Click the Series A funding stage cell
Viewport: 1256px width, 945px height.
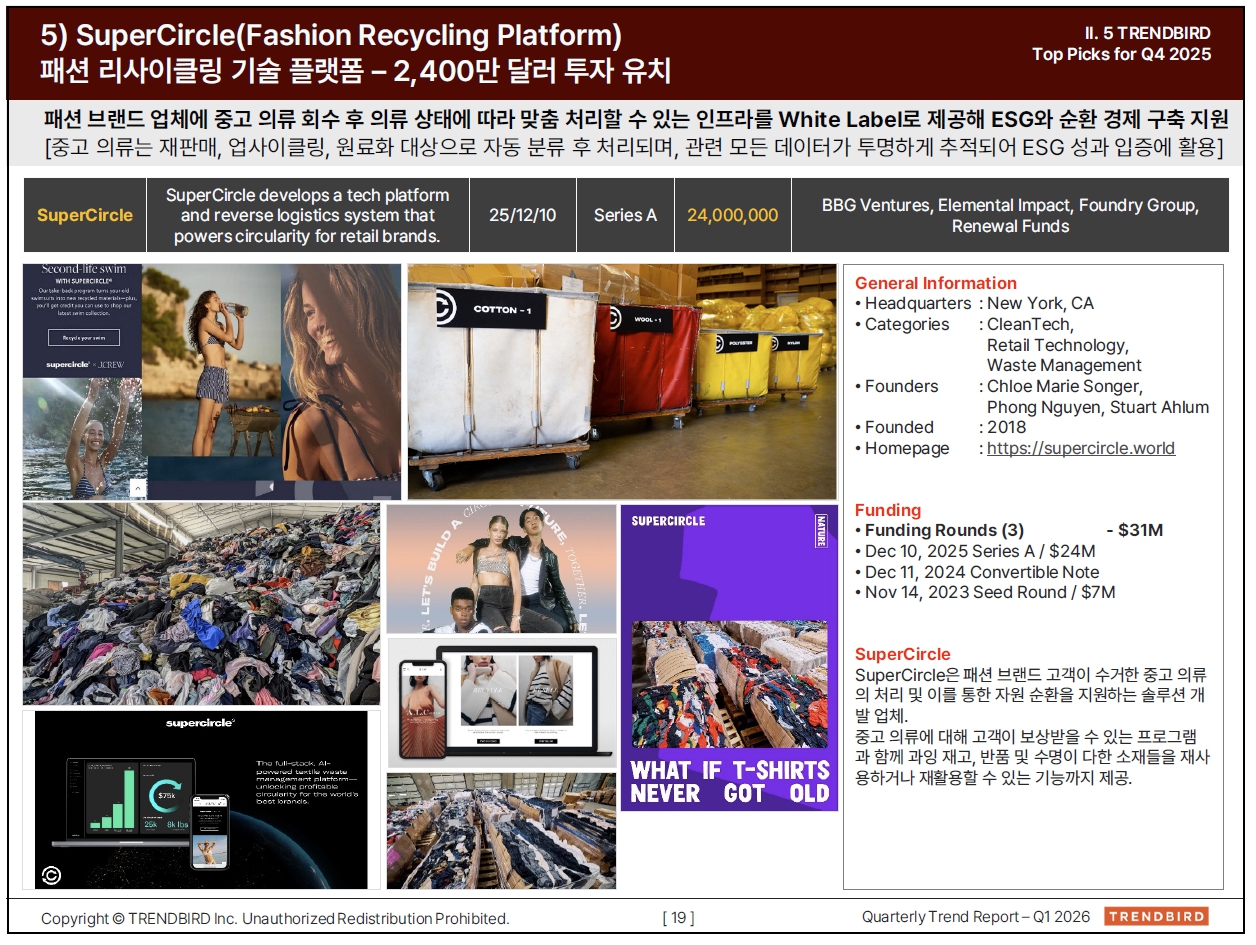click(x=625, y=215)
